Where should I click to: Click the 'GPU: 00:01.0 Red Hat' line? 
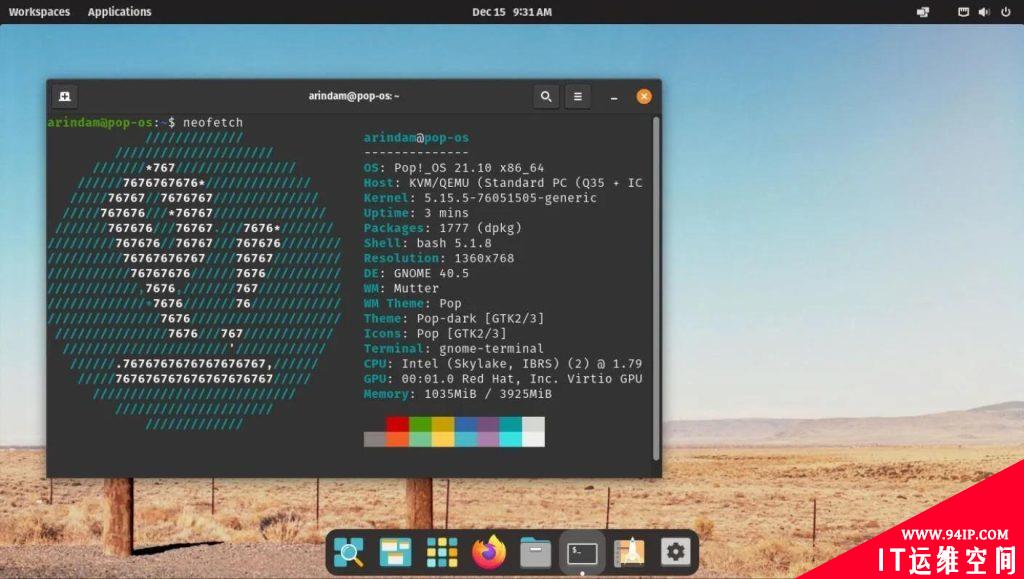(x=503, y=379)
